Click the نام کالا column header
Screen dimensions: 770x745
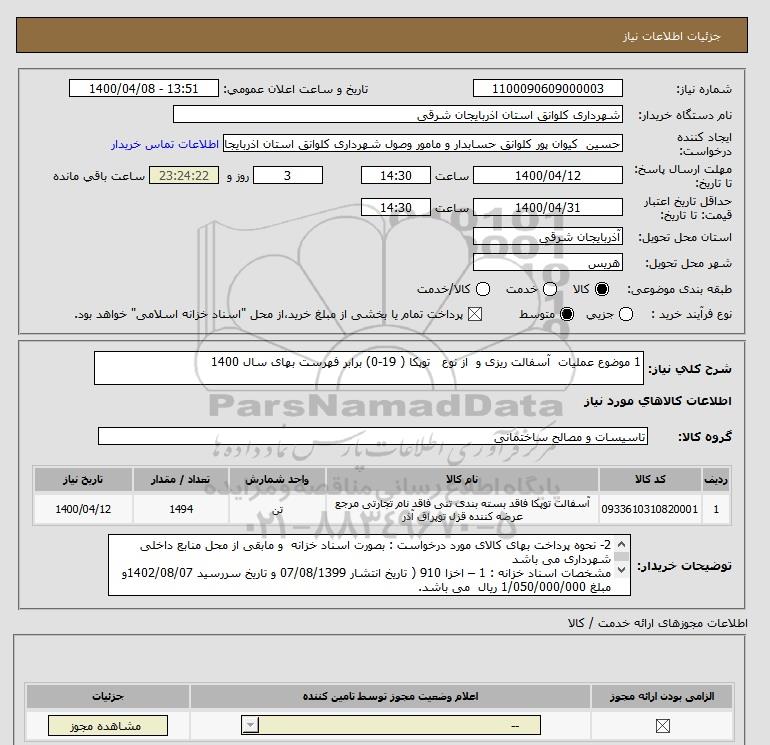(463, 479)
